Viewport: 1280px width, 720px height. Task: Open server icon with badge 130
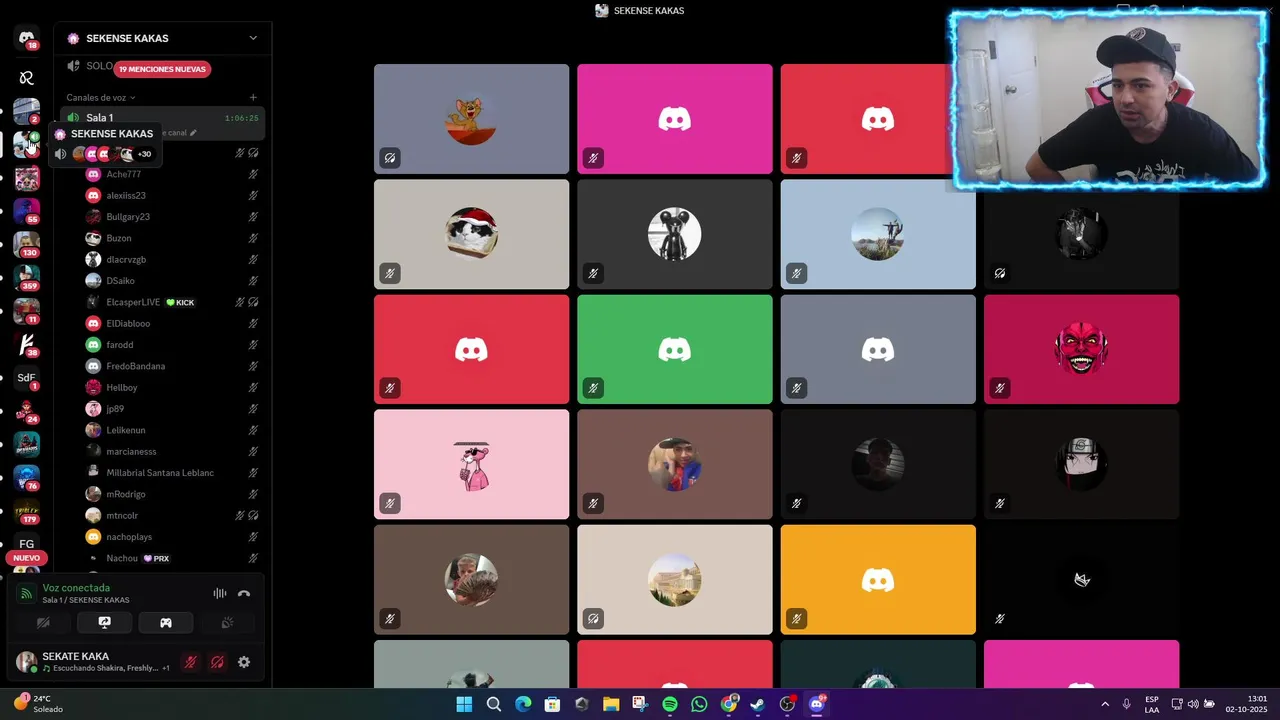pyautogui.click(x=27, y=245)
